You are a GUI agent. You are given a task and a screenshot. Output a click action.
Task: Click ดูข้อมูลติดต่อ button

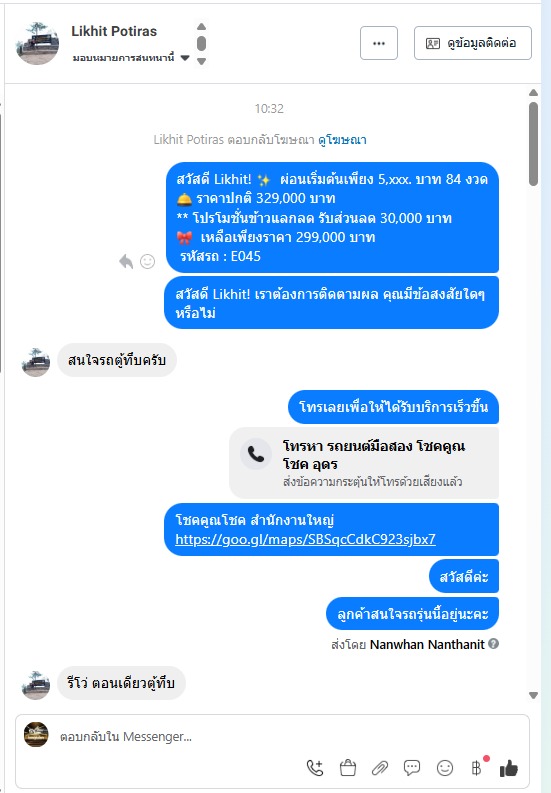473,43
